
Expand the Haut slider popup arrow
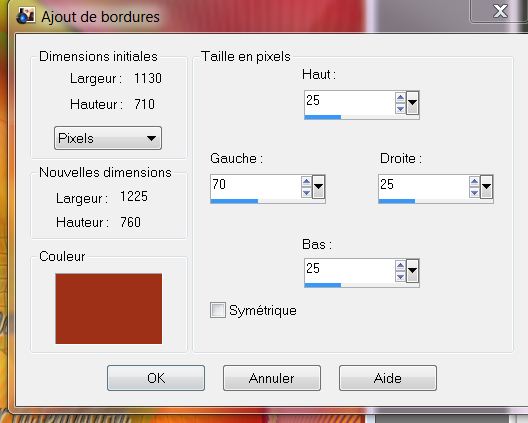point(412,103)
